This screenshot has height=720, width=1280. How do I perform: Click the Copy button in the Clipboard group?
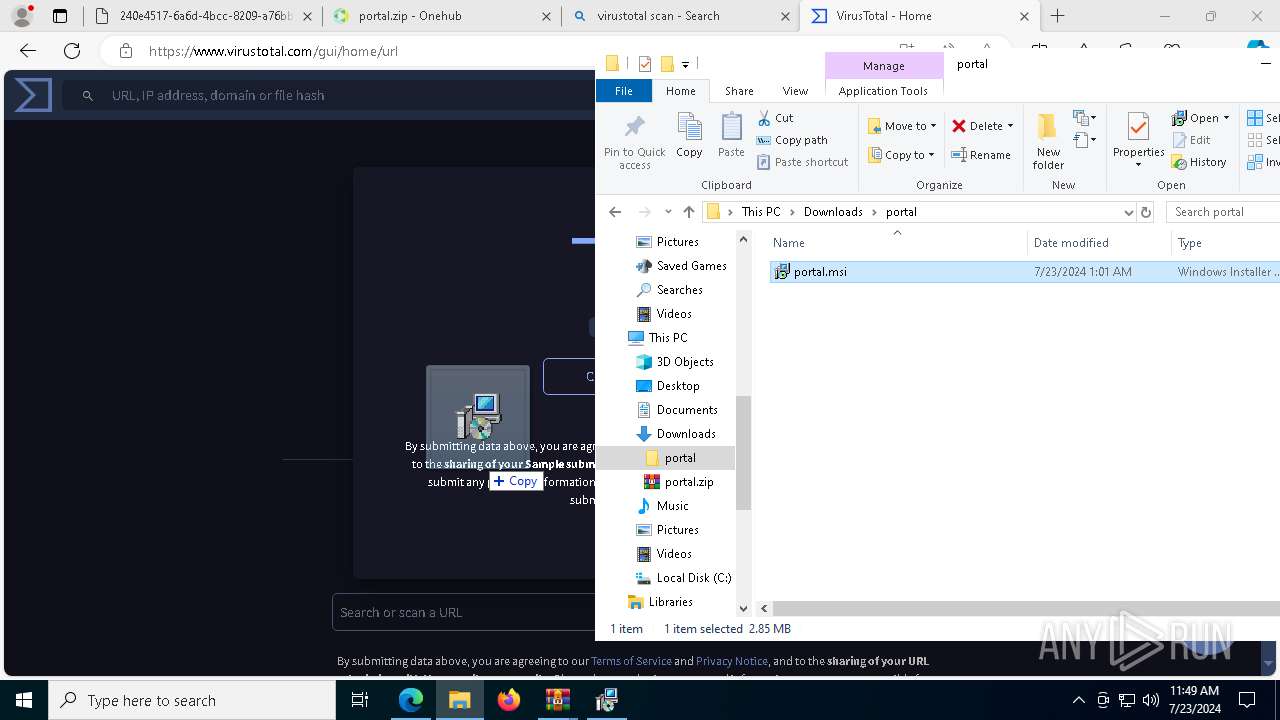(689, 135)
